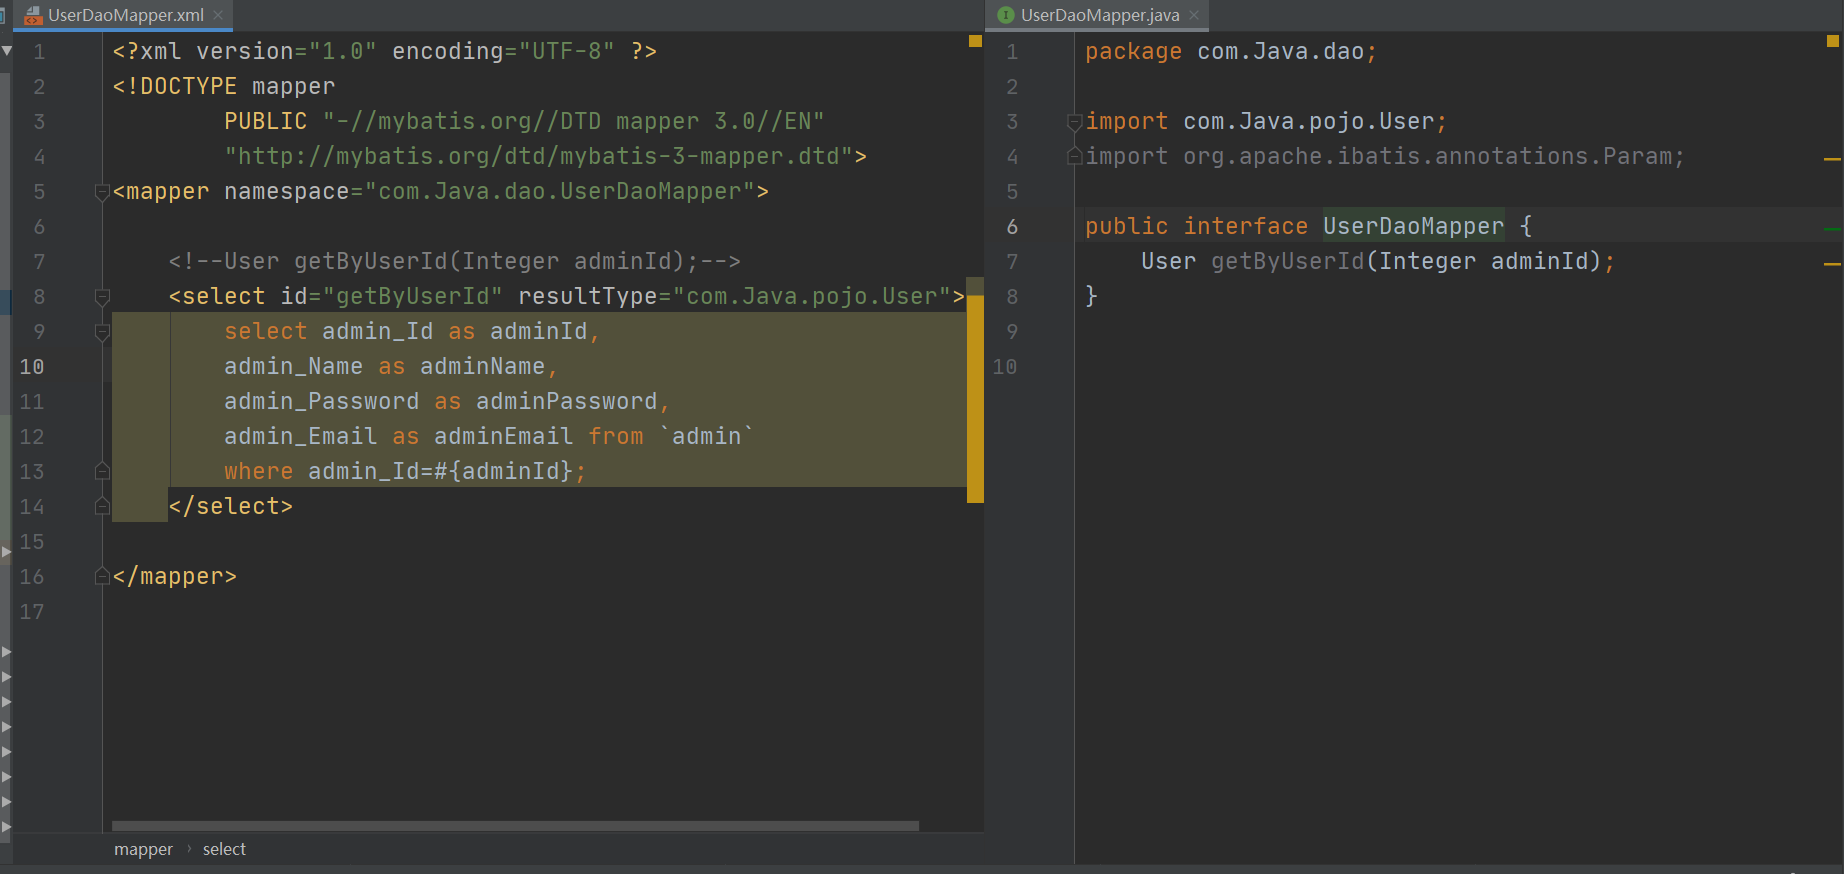Click the yellow inspection indicator atop Java editor
The image size is (1844, 874).
pyautogui.click(x=1833, y=41)
